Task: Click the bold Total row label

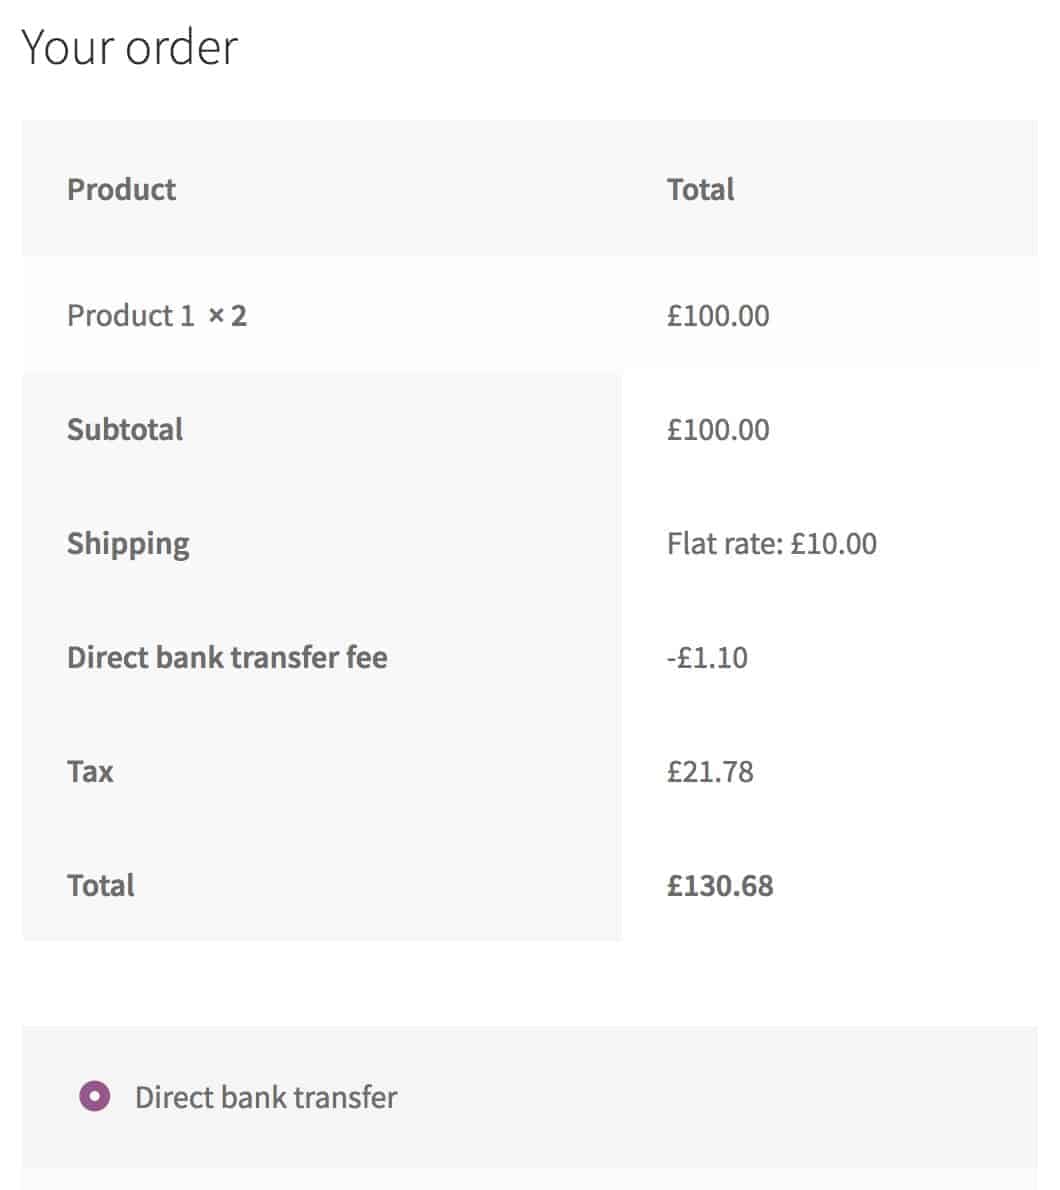Action: tap(101, 885)
